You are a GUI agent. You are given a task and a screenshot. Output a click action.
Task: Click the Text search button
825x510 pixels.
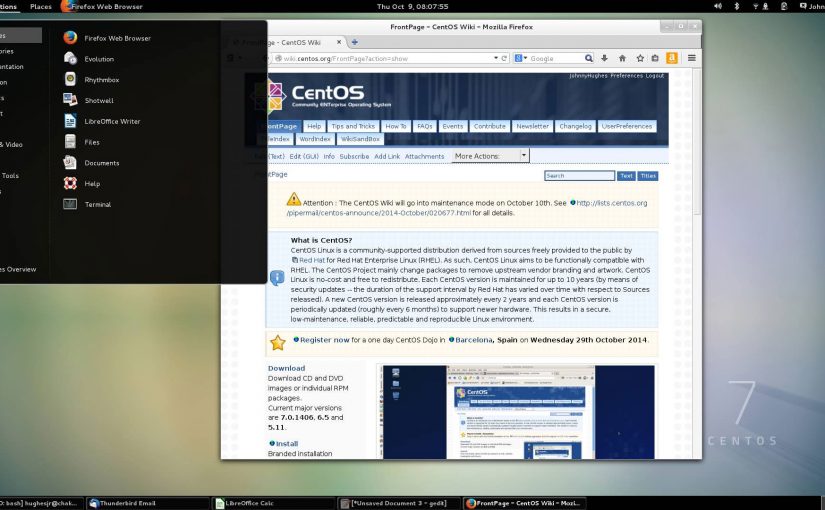click(x=626, y=176)
